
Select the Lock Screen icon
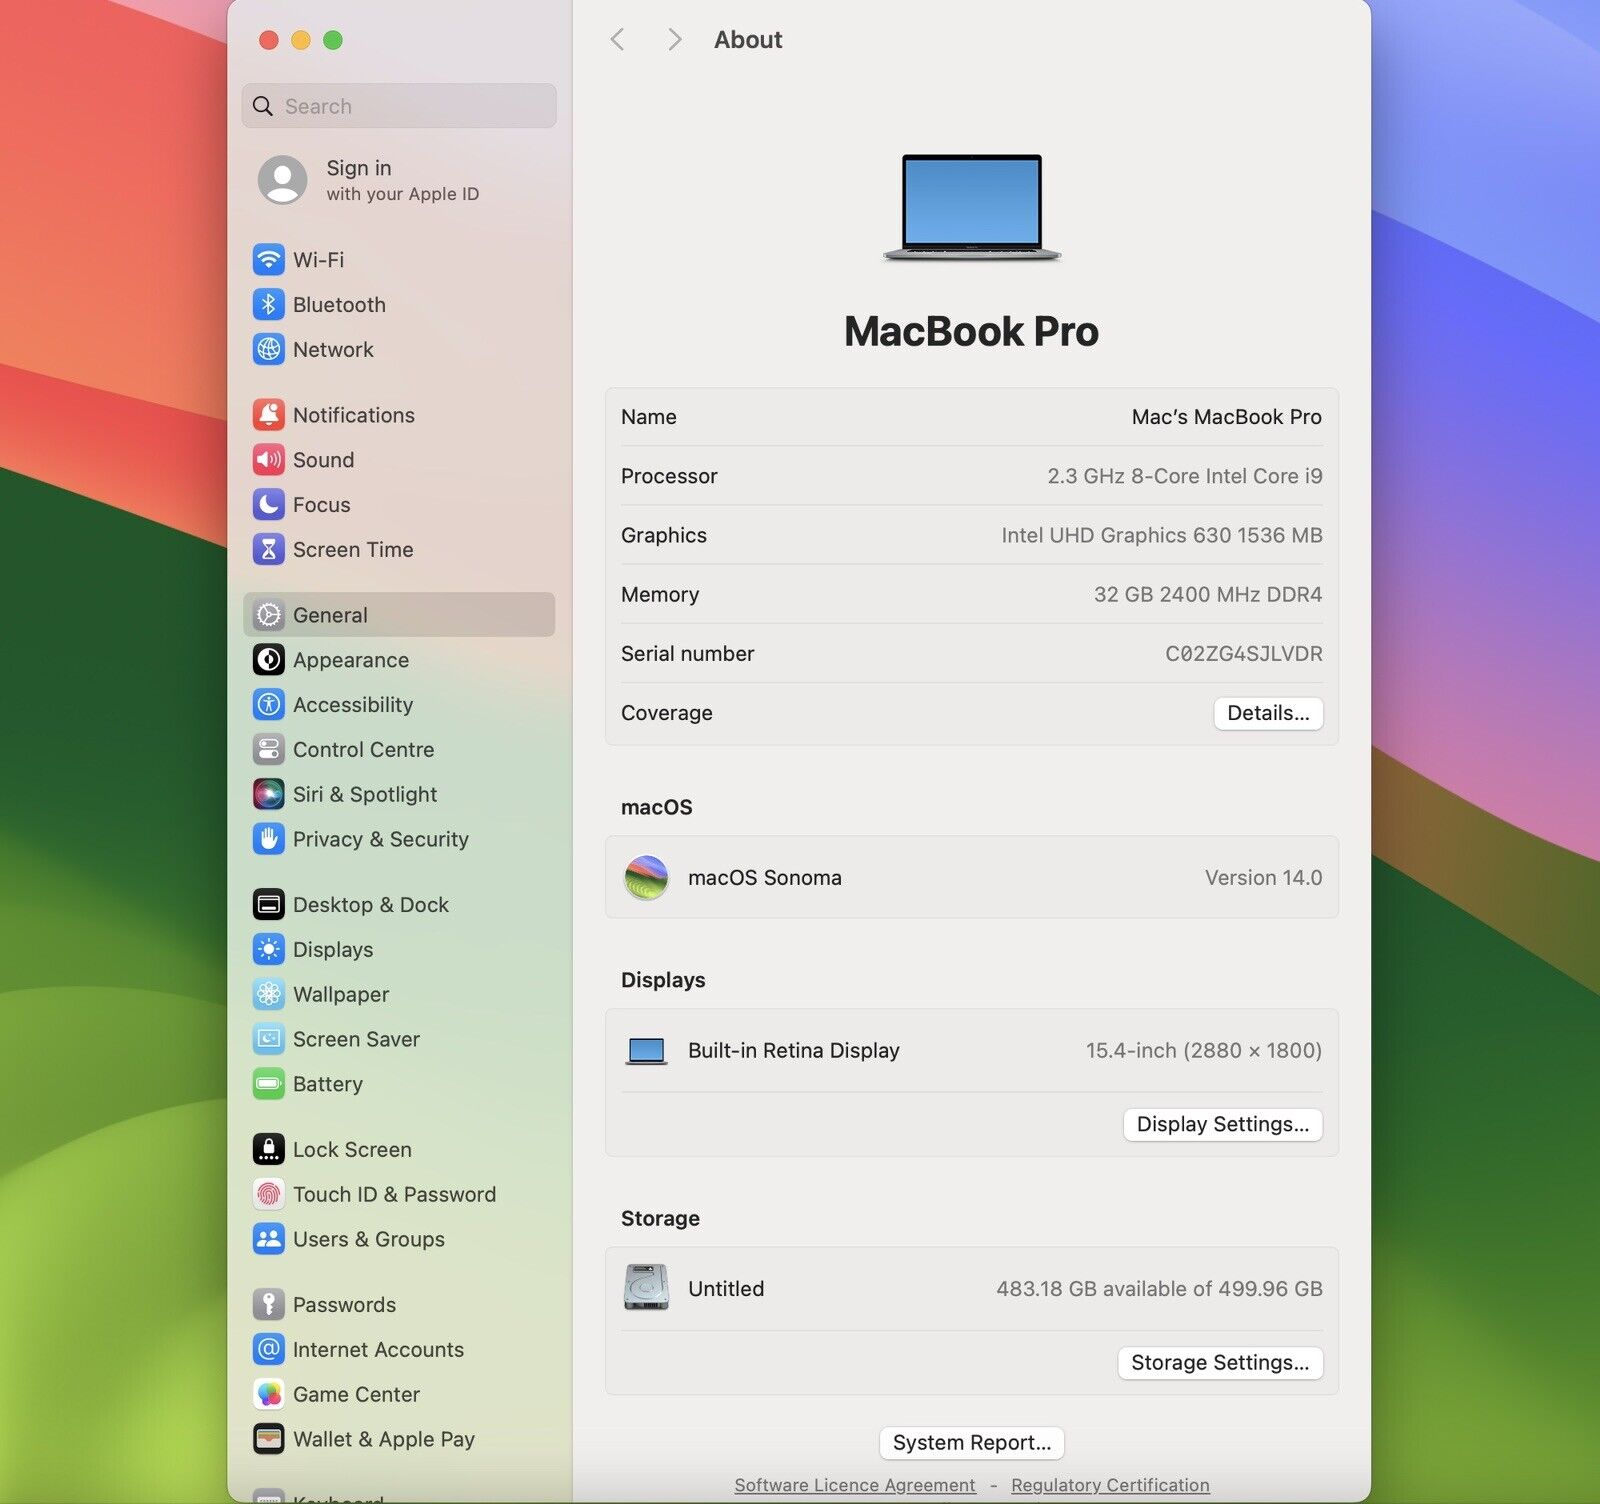click(x=268, y=1150)
